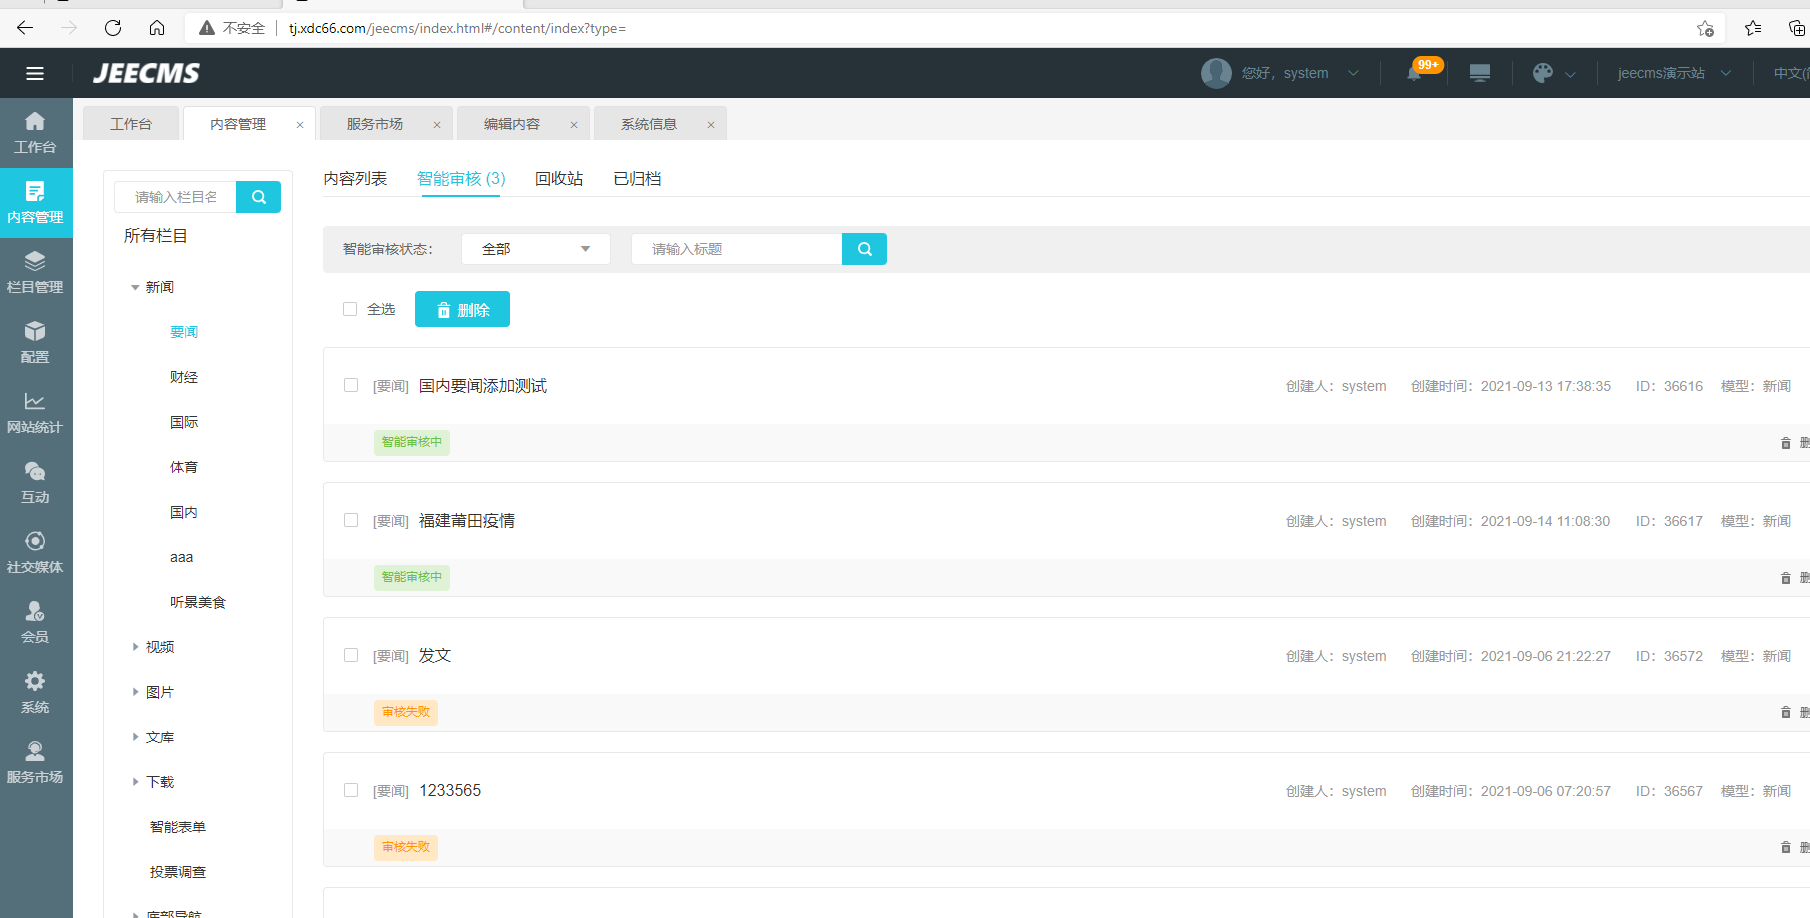Open 网站统计 in the sidebar
The image size is (1810, 918).
pyautogui.click(x=35, y=413)
